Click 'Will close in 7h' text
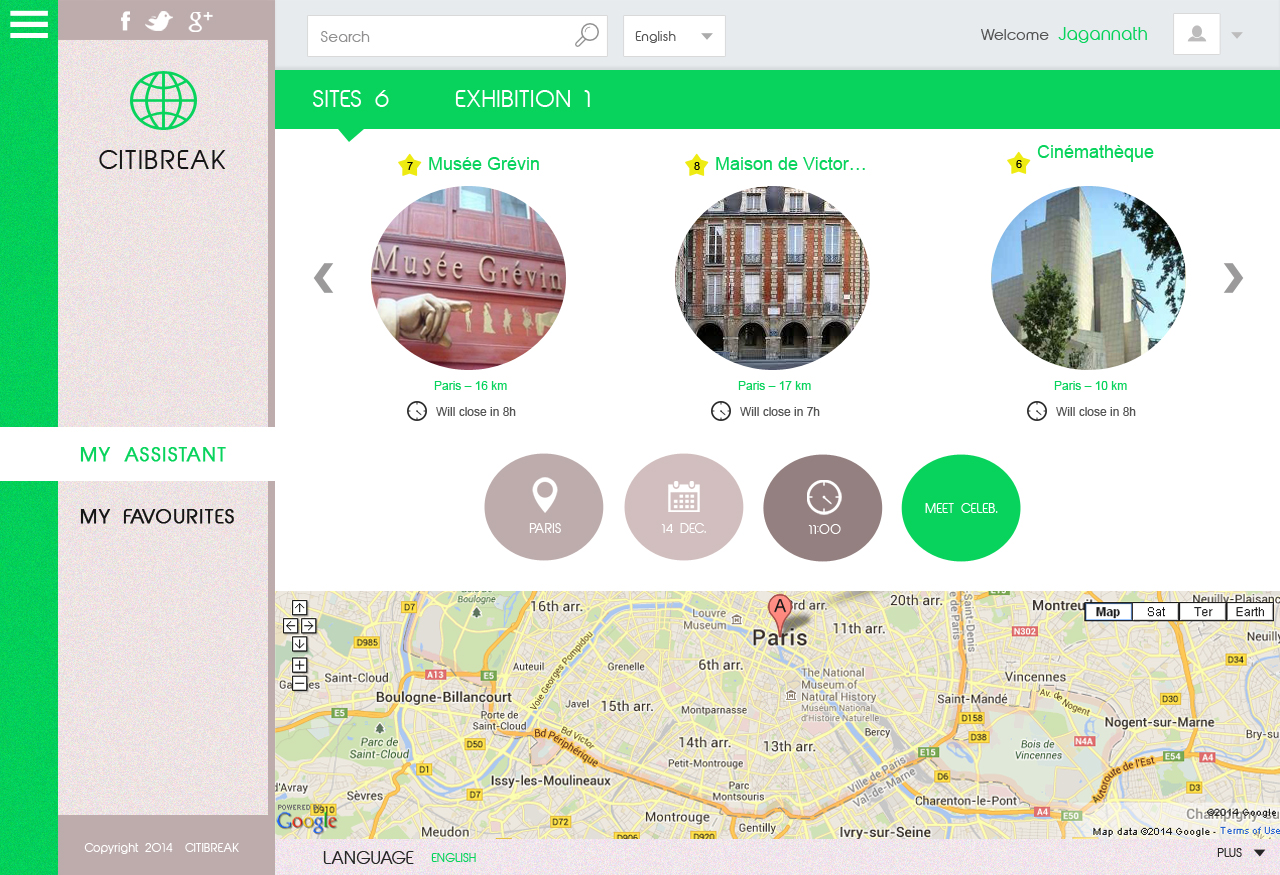1280x875 pixels. point(780,412)
